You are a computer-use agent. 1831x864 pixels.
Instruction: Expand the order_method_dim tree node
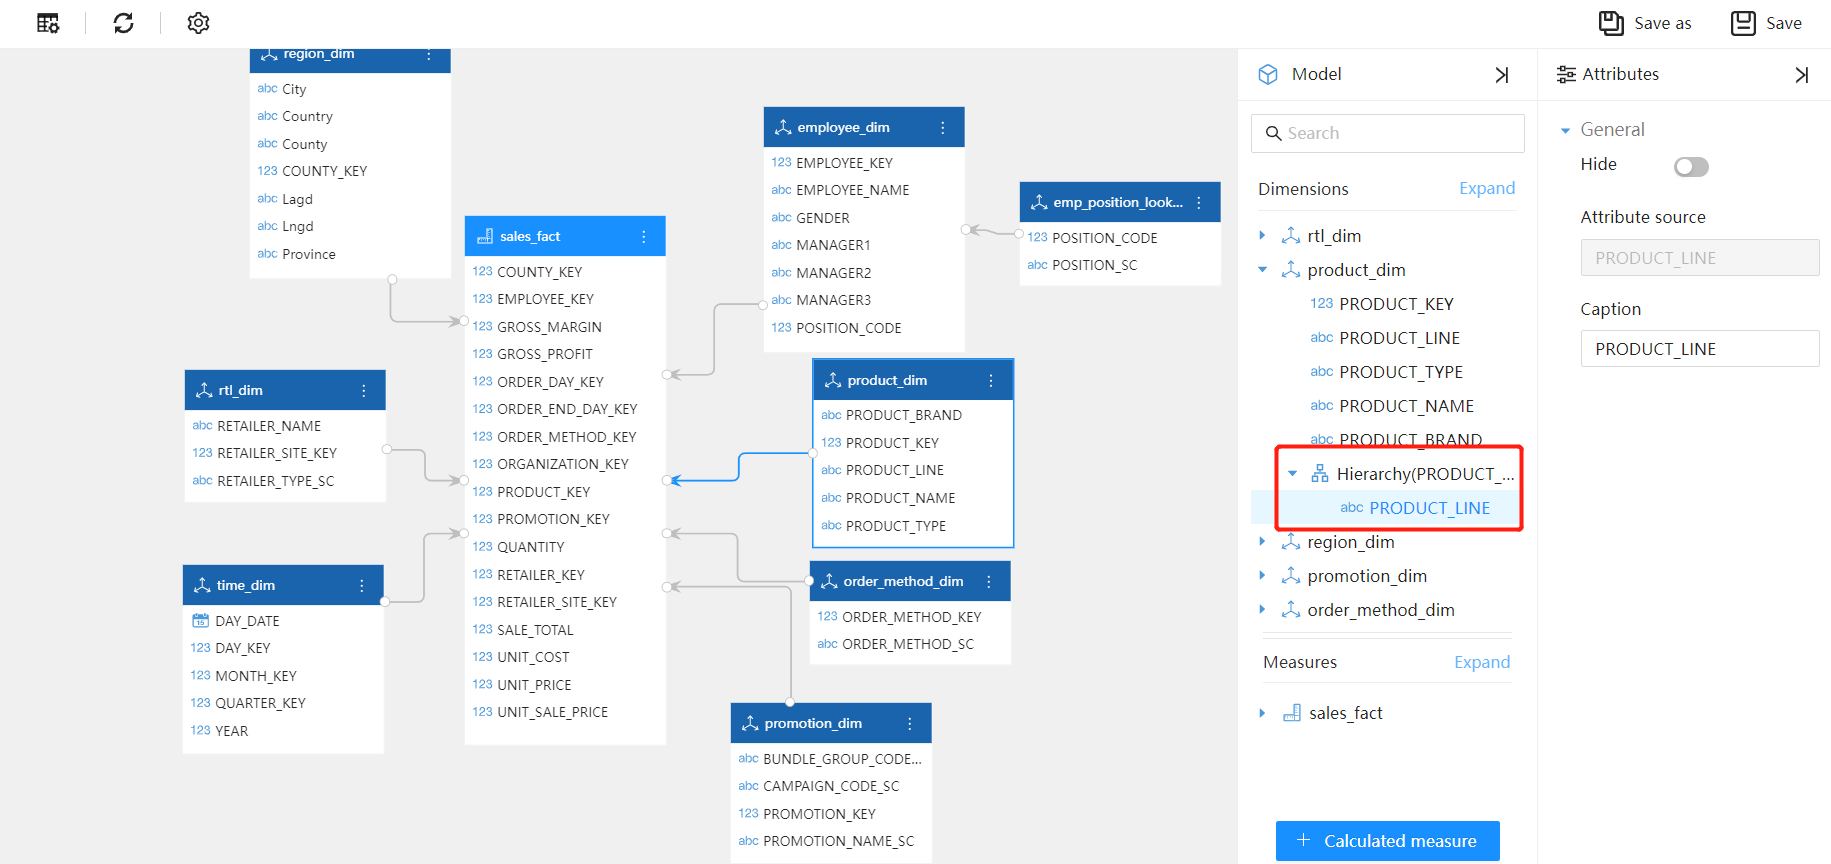1262,610
